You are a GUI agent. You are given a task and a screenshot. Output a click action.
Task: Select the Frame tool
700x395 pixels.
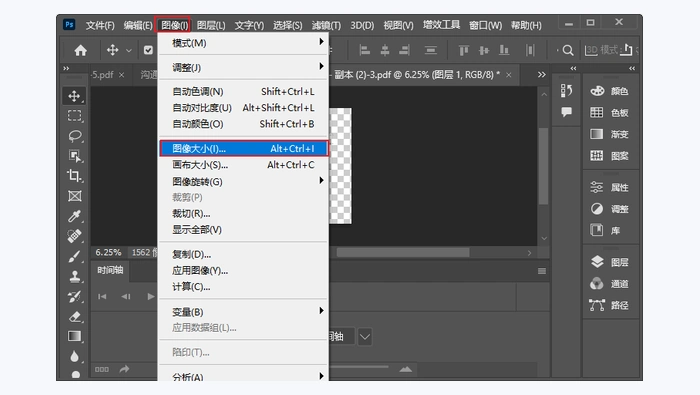pos(75,196)
